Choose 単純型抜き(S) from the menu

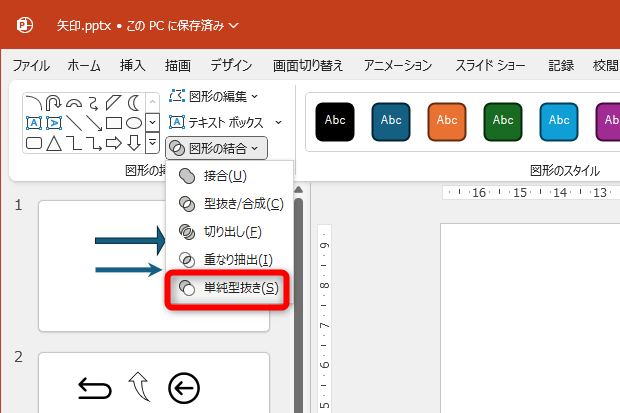tap(227, 288)
